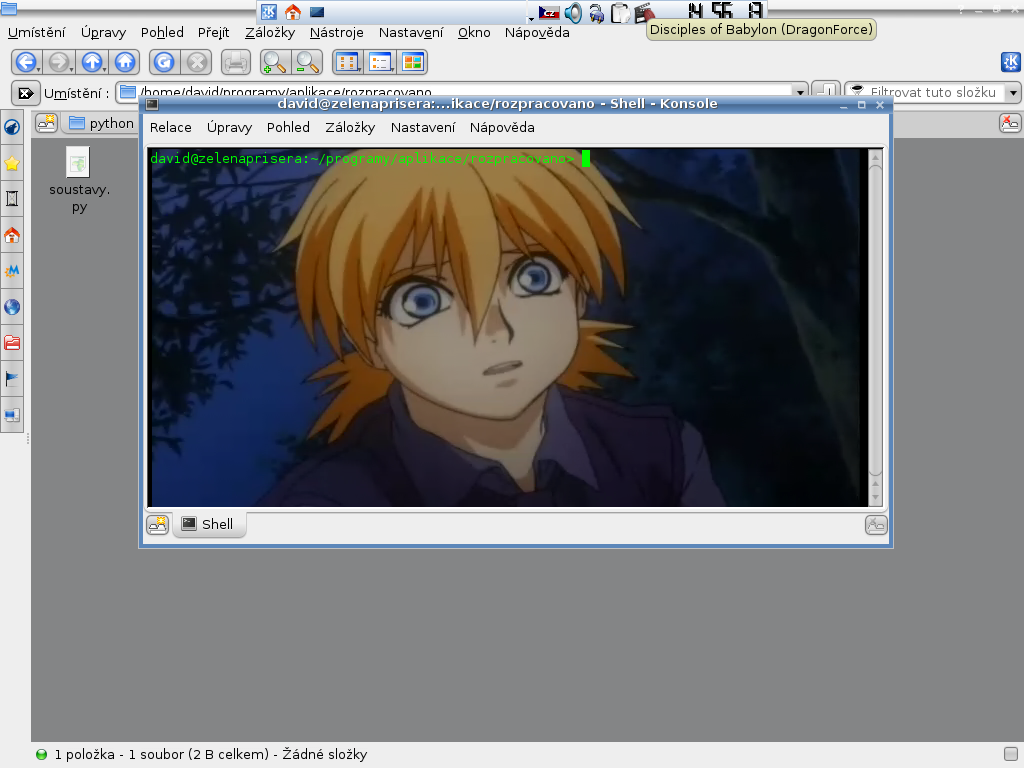
Task: Go to home folder via toolbar icon
Action: tap(125, 62)
